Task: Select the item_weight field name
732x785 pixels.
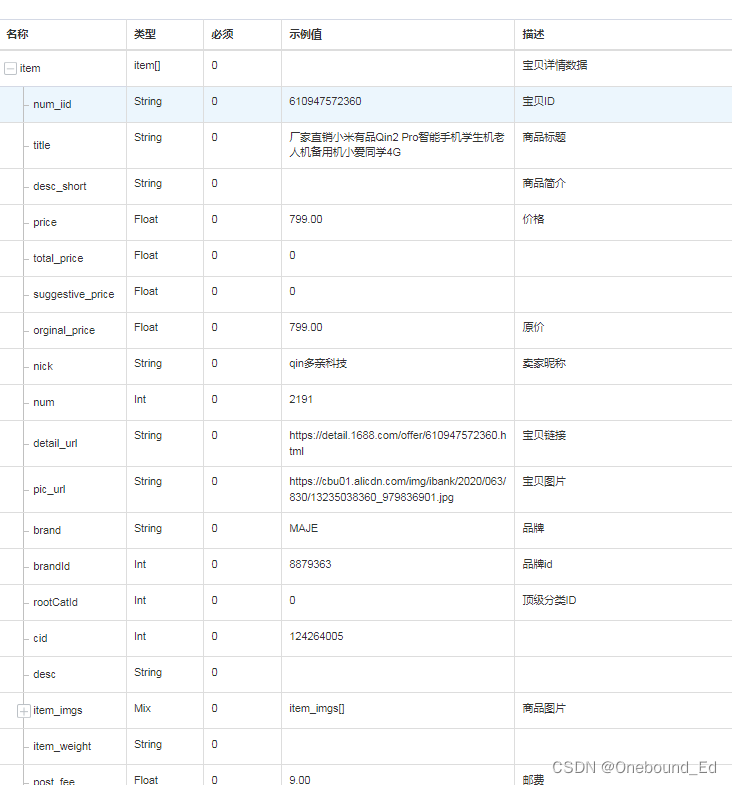Action: point(62,746)
